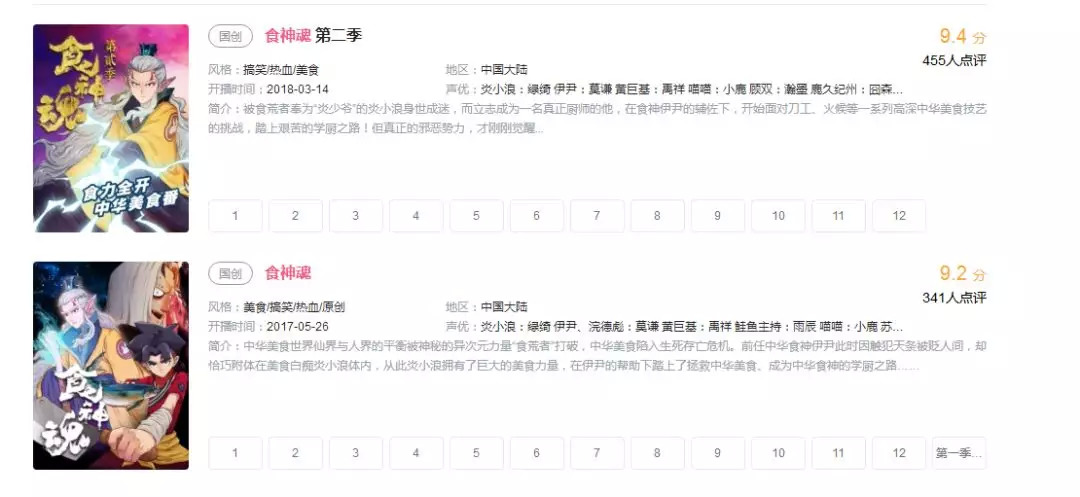Open the first-season 食神魂 title link
The image size is (1080, 497).
(x=288, y=273)
